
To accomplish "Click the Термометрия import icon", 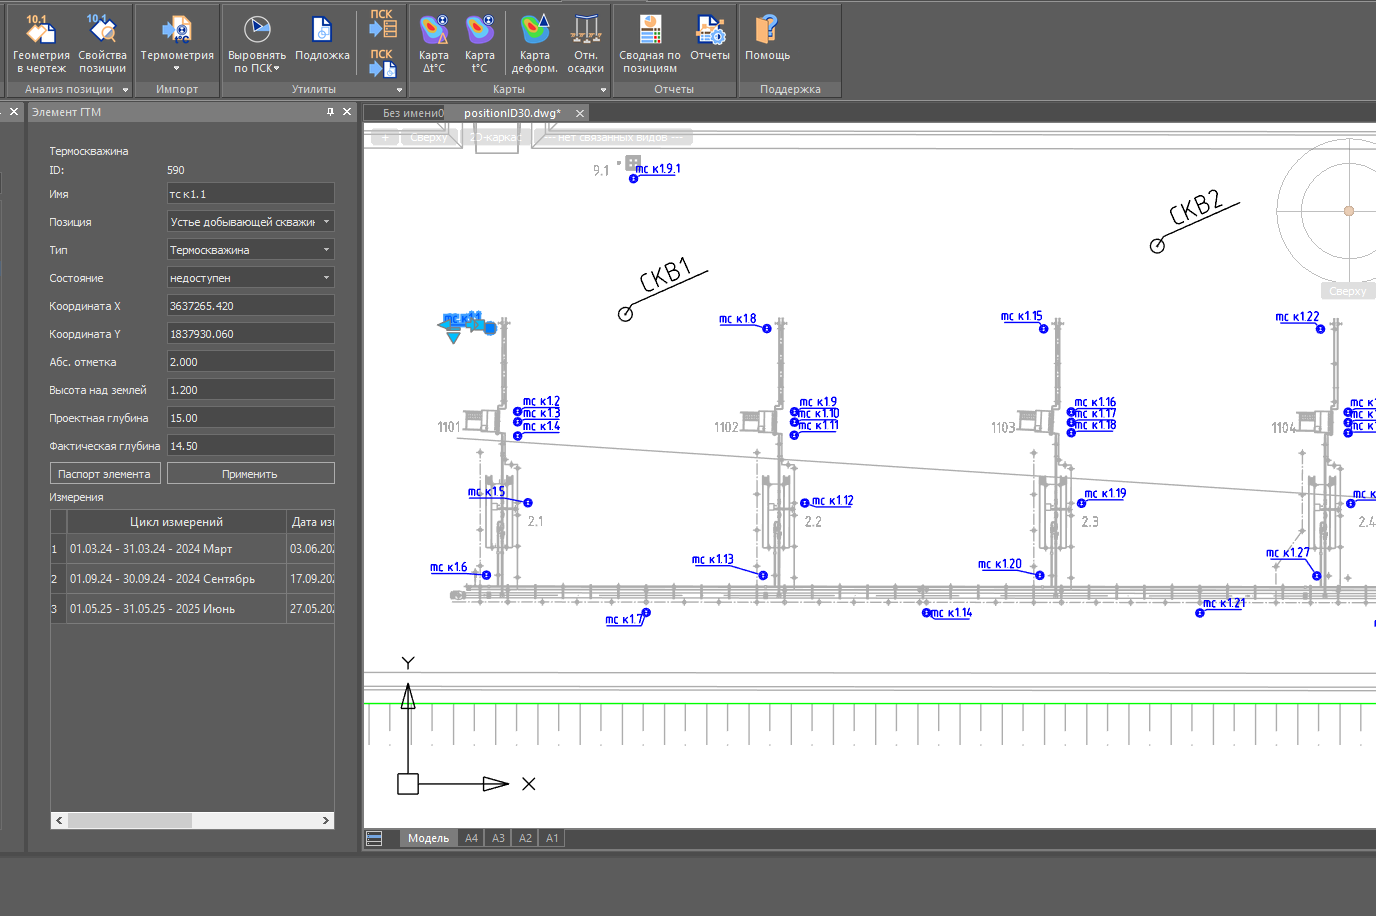I will [177, 30].
